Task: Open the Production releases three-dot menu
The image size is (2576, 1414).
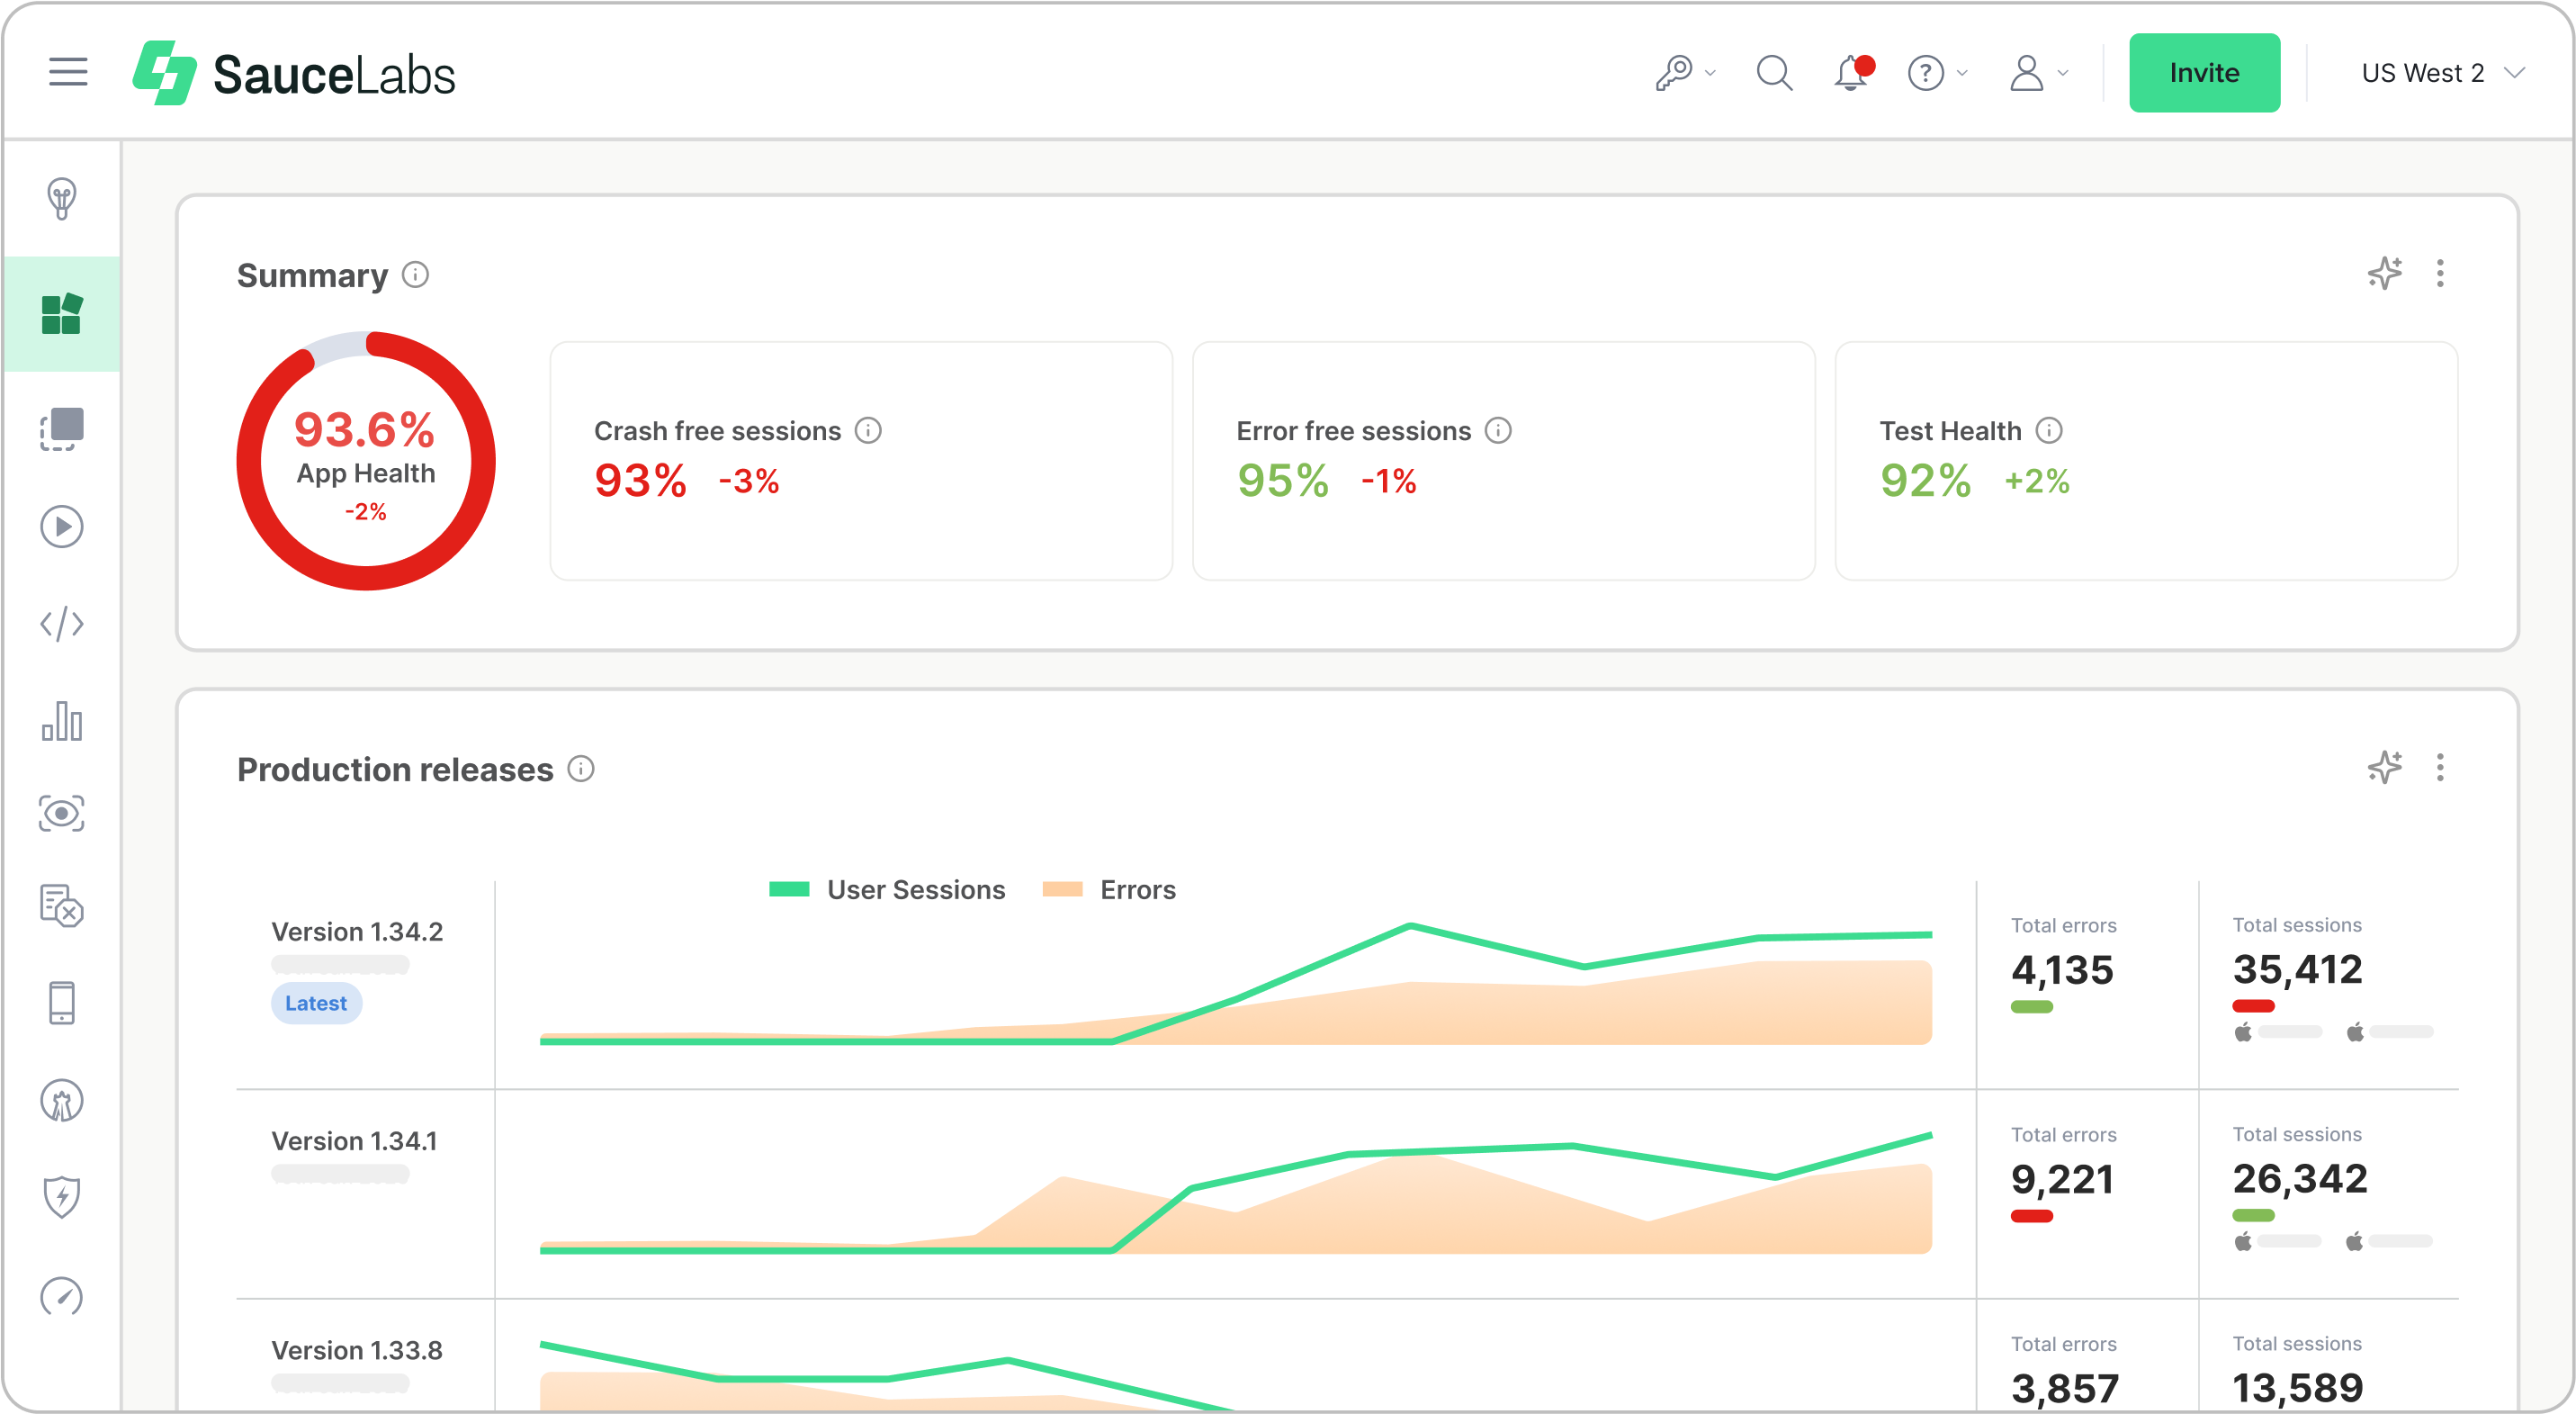Action: (2440, 767)
